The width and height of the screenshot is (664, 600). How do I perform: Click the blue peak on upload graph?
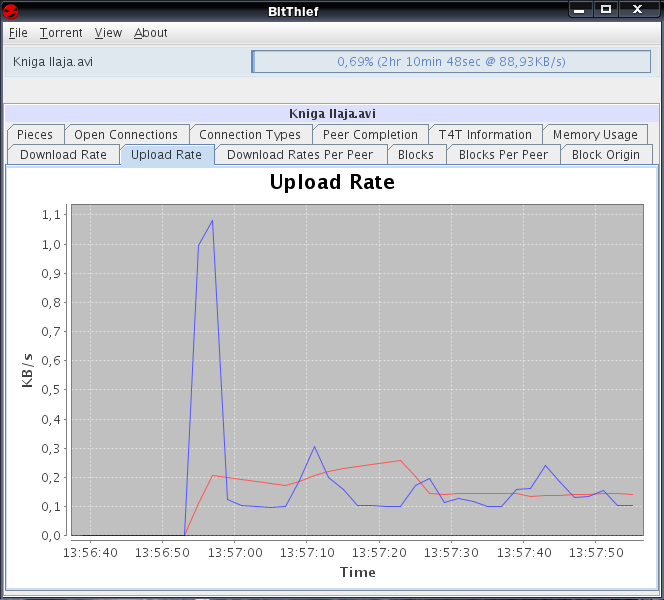coord(212,221)
